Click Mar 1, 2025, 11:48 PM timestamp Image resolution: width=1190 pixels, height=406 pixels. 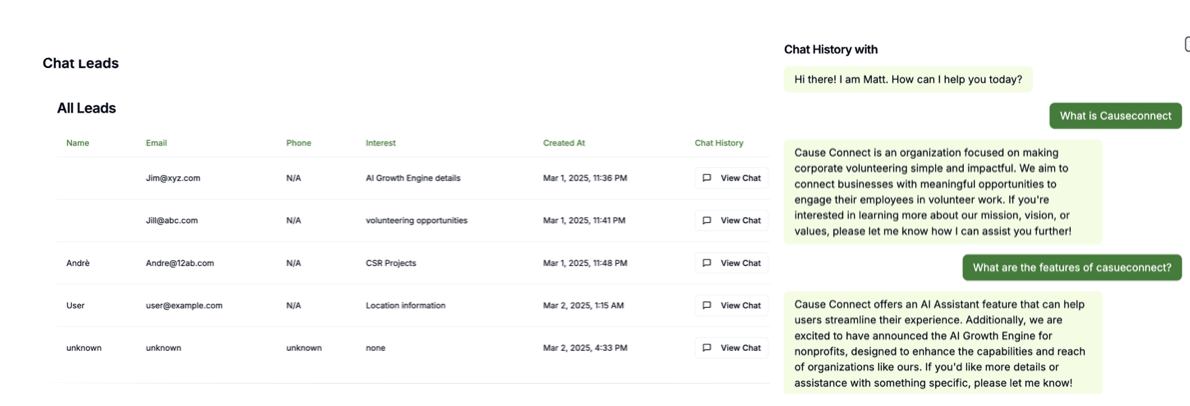pos(585,263)
